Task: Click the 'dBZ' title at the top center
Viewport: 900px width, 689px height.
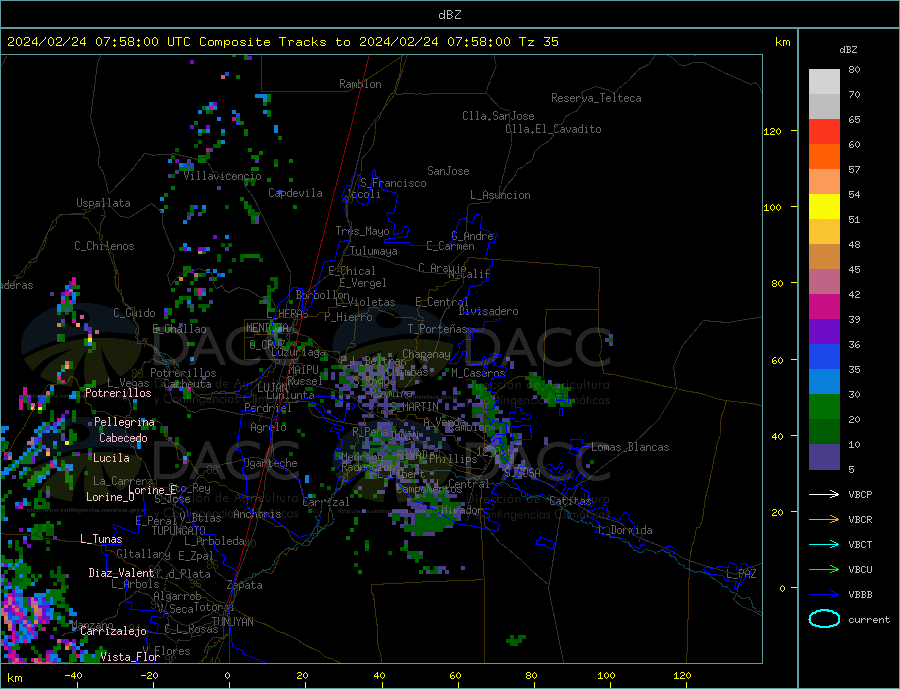Action: tap(449, 15)
